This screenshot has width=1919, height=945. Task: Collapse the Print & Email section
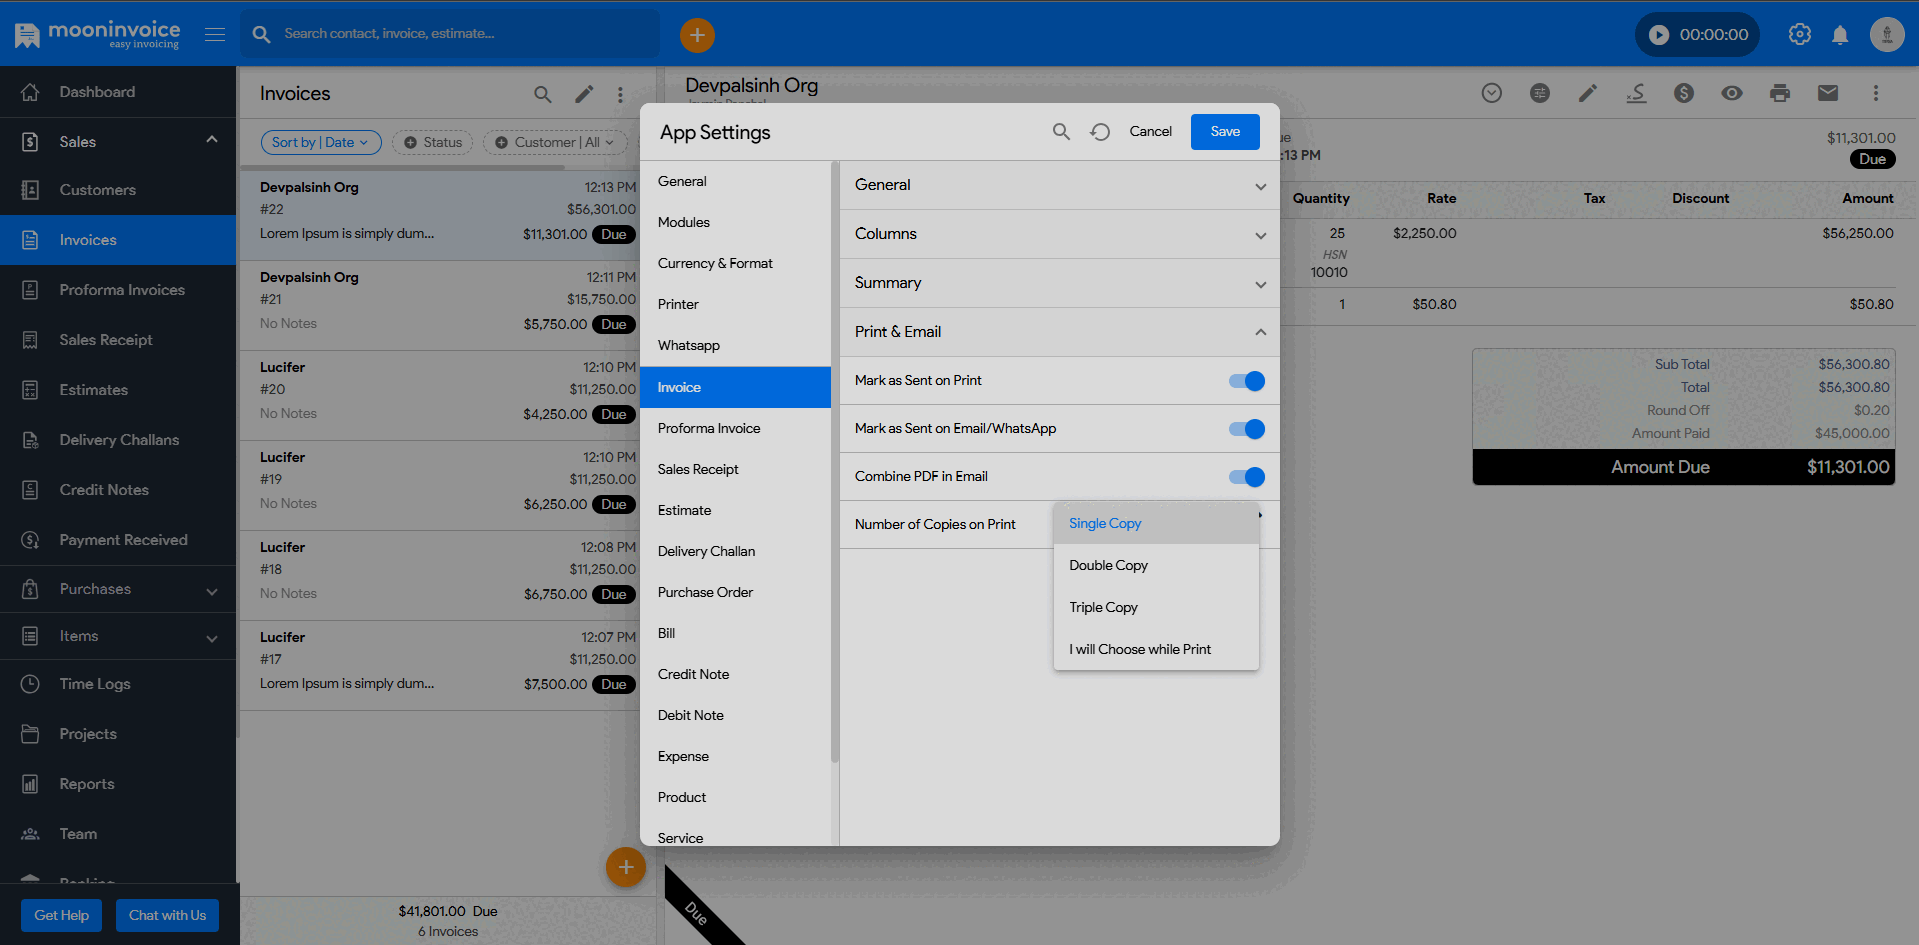pyautogui.click(x=1060, y=332)
